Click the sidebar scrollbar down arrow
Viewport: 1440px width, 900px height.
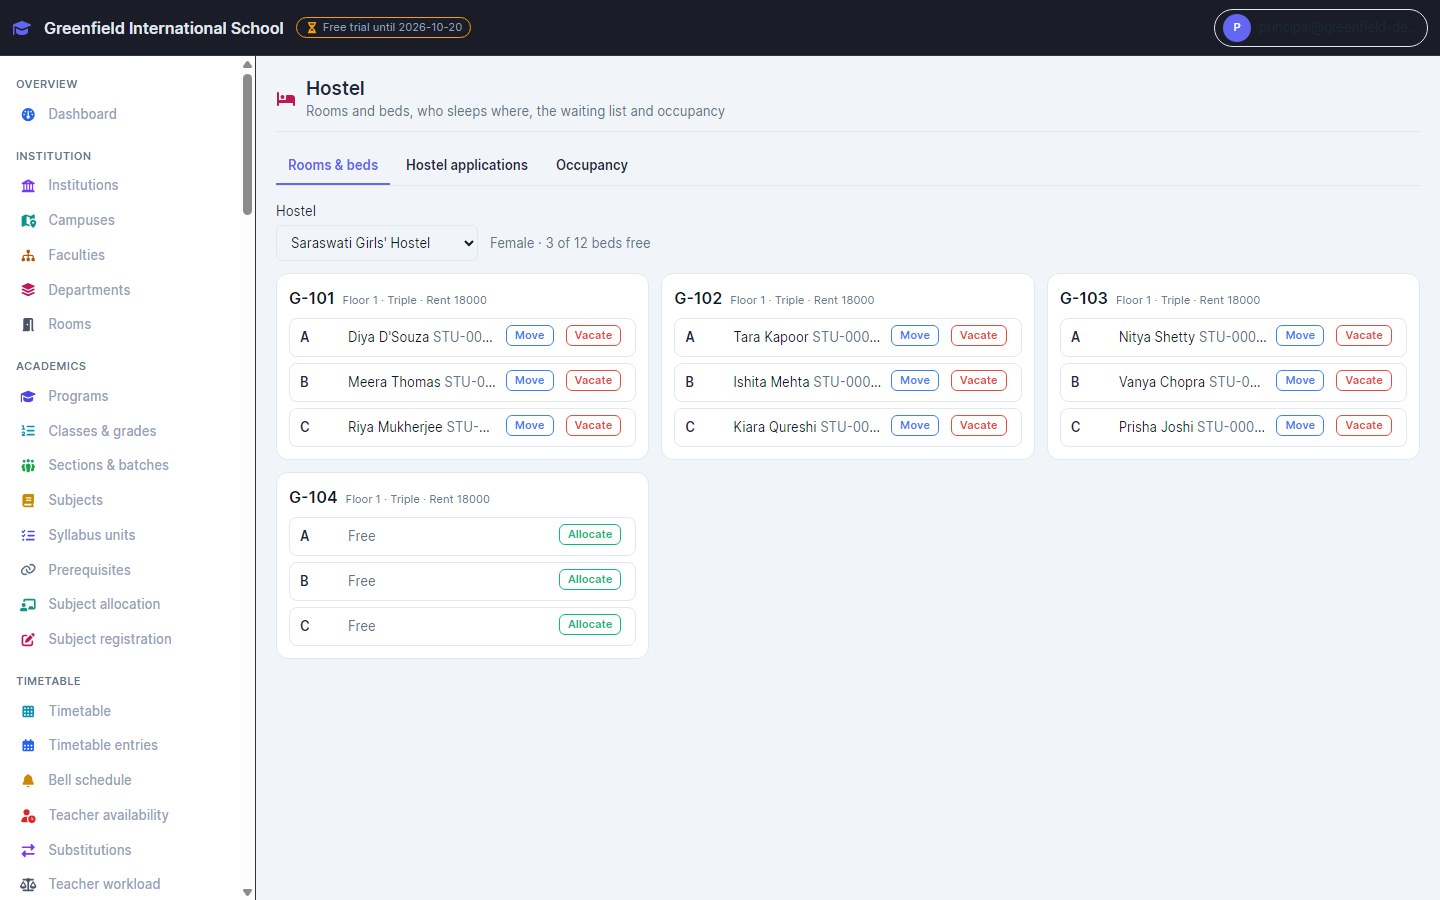tap(247, 892)
